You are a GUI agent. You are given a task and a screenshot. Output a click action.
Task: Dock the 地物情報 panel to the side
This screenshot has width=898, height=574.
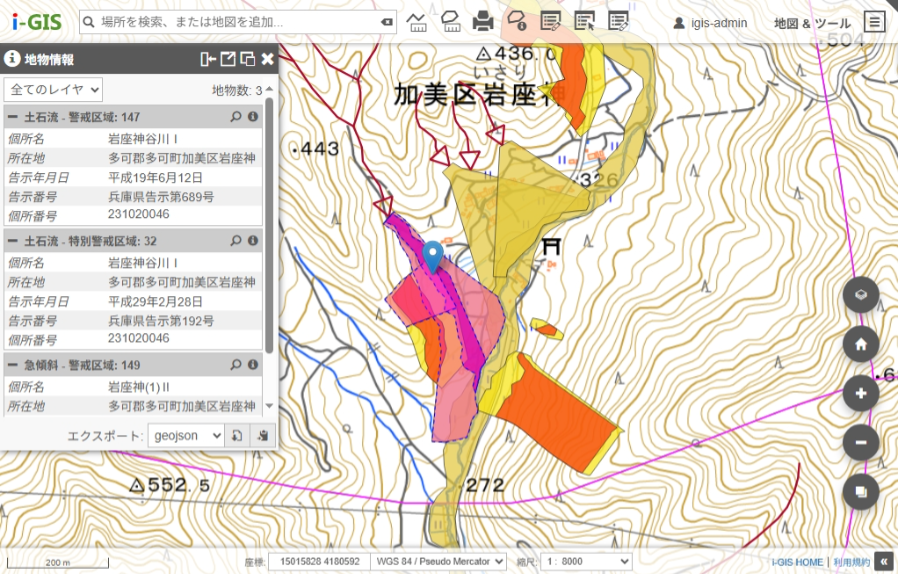[208, 59]
